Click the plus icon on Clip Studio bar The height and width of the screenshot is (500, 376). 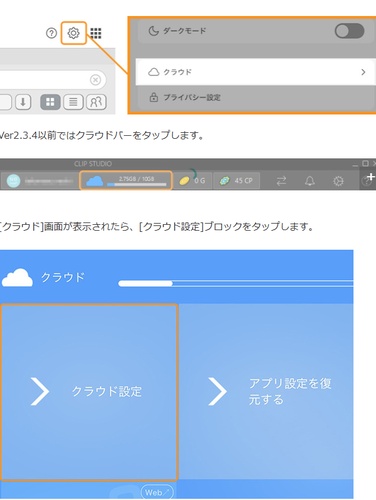coord(371,177)
